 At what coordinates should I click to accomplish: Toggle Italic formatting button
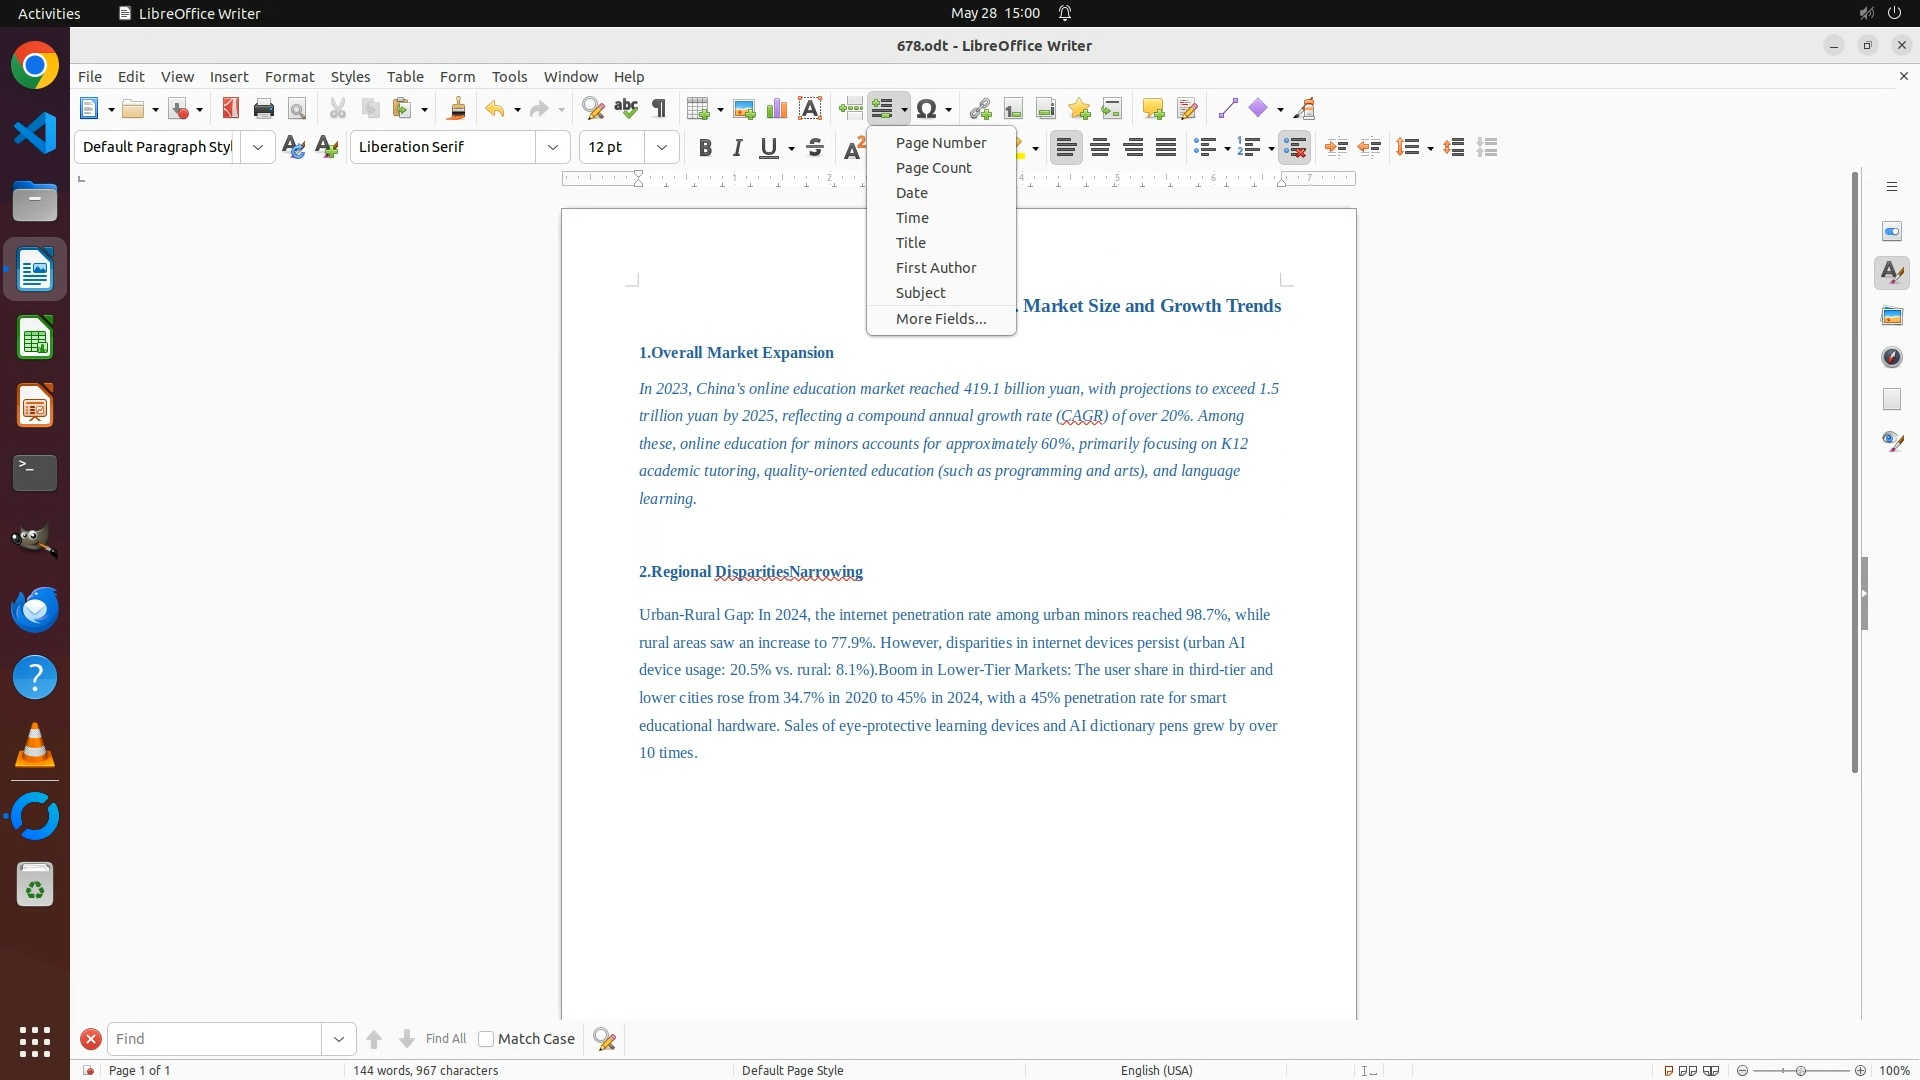coord(737,148)
